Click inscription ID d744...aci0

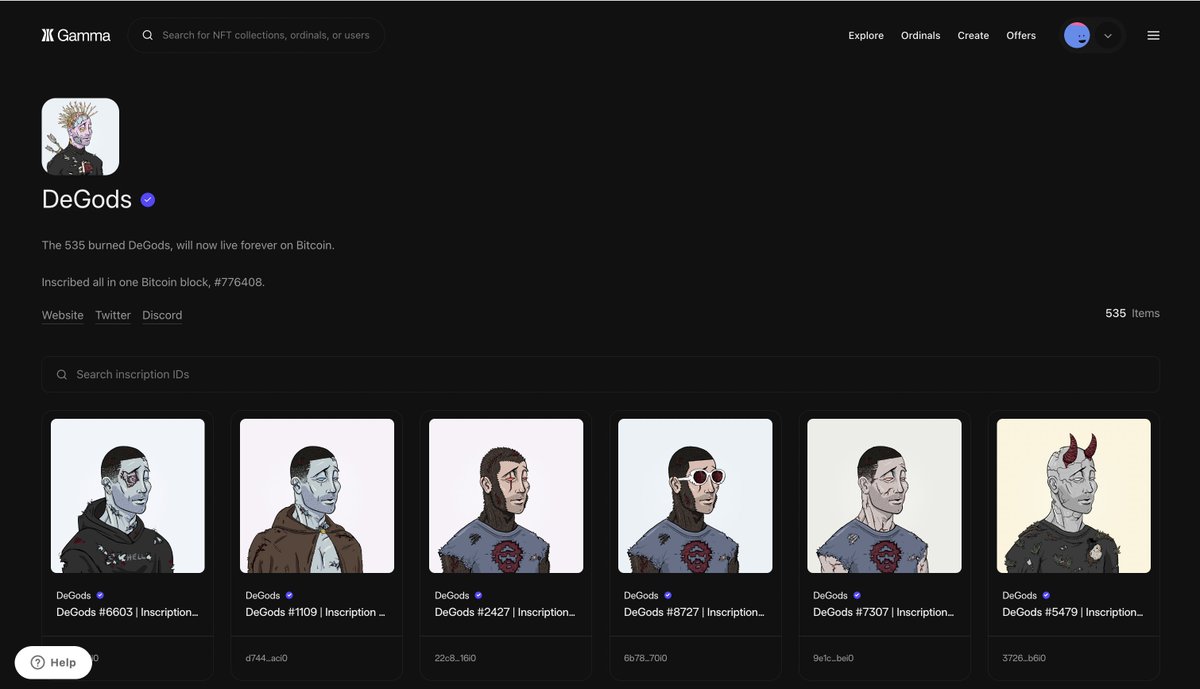(266, 658)
